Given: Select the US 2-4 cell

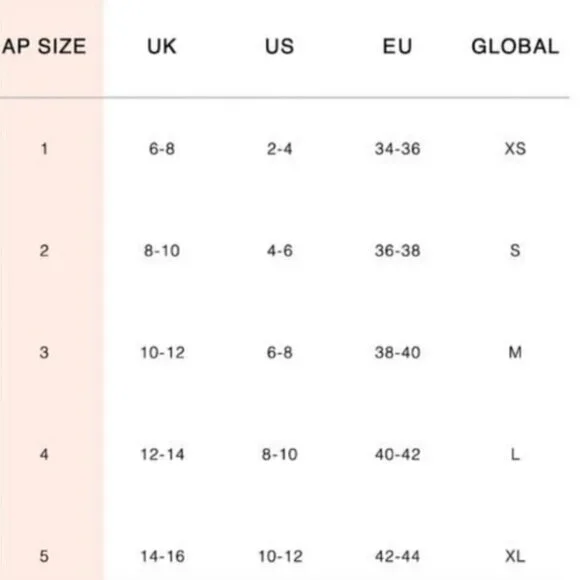Looking at the screenshot, I should 280,149.
